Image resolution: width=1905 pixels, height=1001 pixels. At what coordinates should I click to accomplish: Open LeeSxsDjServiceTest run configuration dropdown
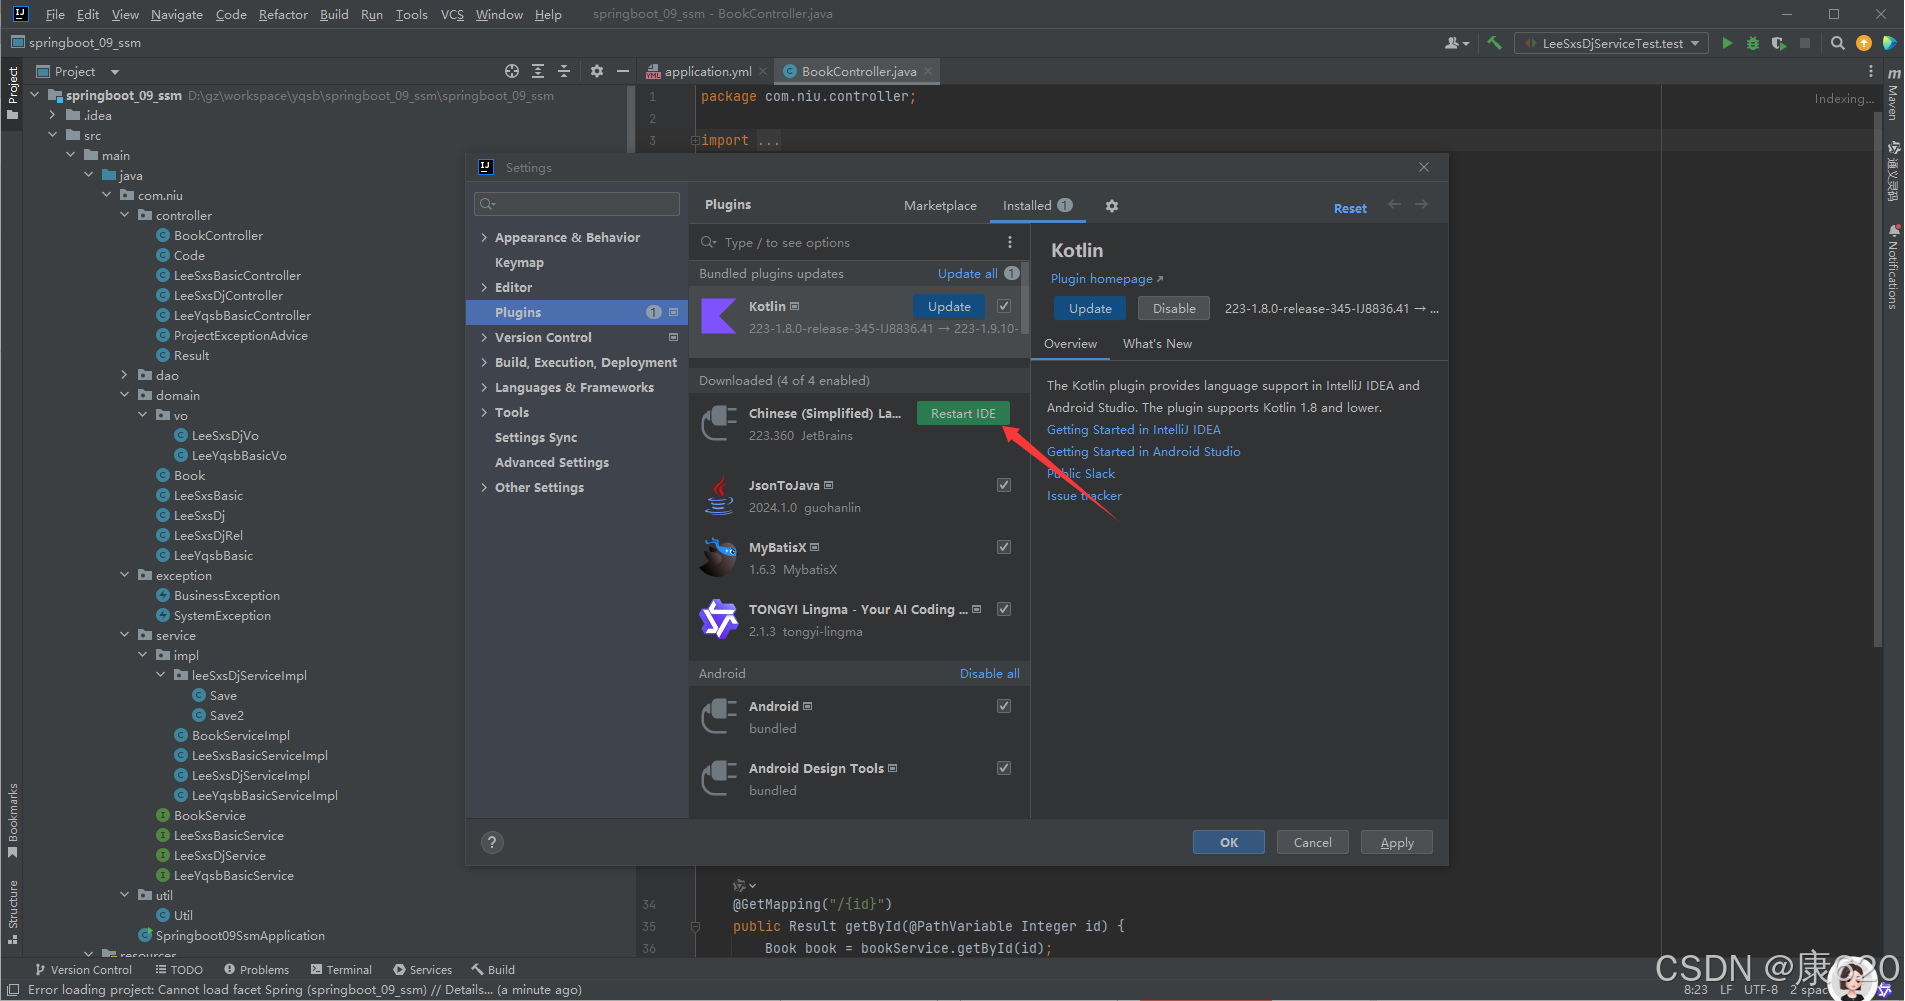click(x=1611, y=43)
